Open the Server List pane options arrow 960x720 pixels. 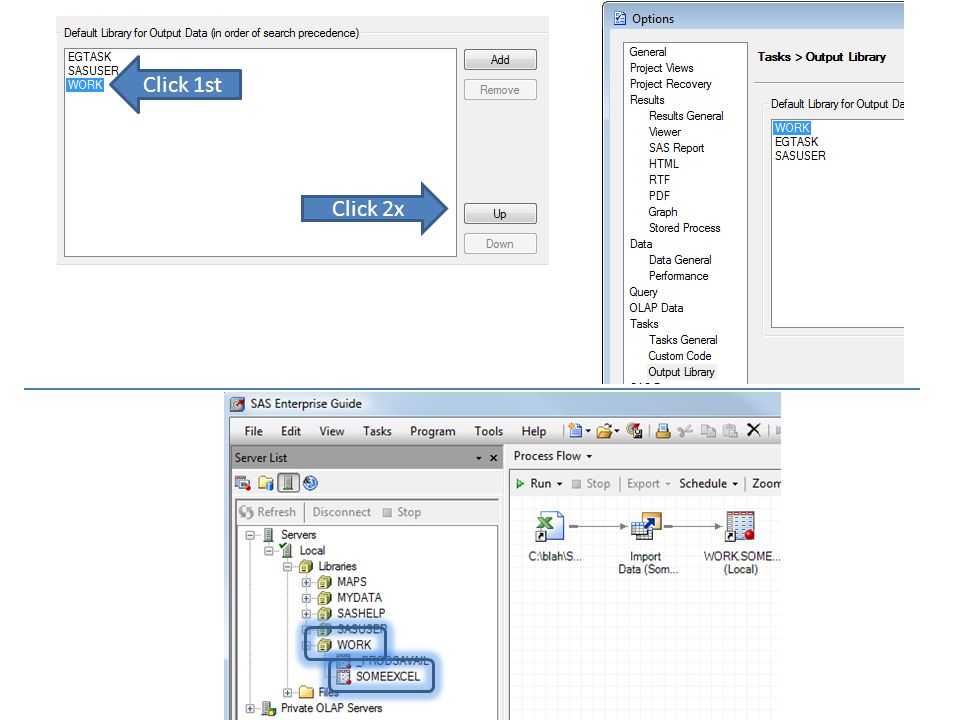click(478, 458)
